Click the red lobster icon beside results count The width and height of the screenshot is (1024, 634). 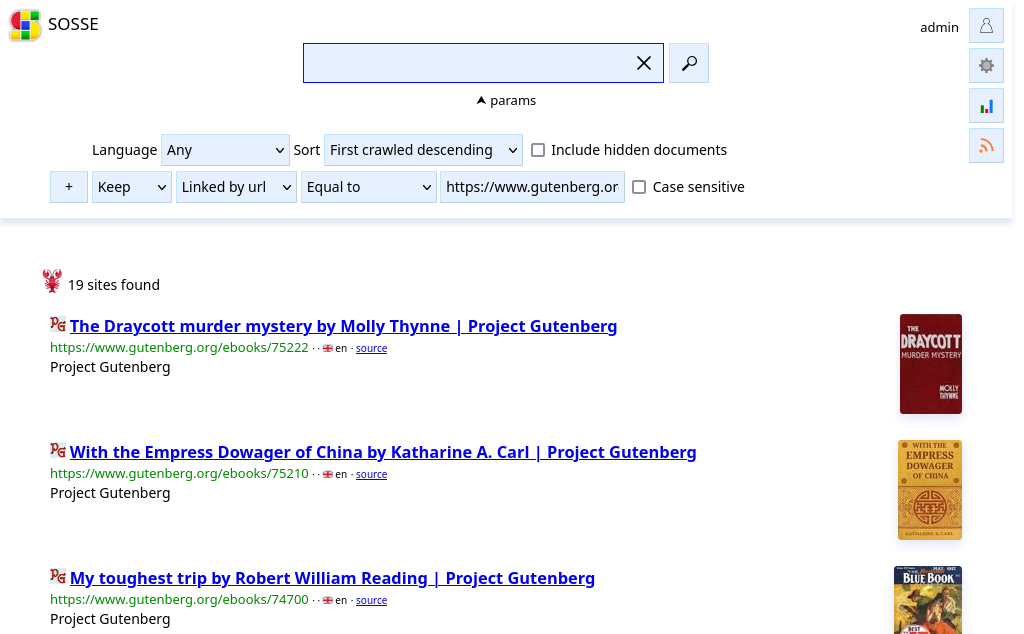(52, 281)
